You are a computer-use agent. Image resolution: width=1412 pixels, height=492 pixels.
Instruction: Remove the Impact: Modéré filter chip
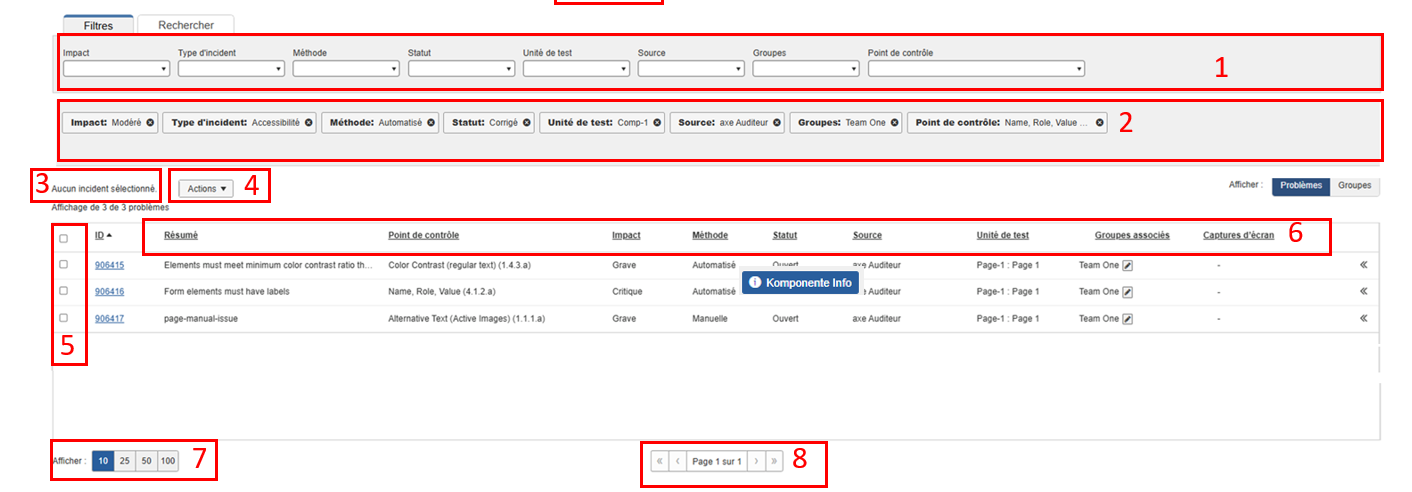click(x=150, y=123)
